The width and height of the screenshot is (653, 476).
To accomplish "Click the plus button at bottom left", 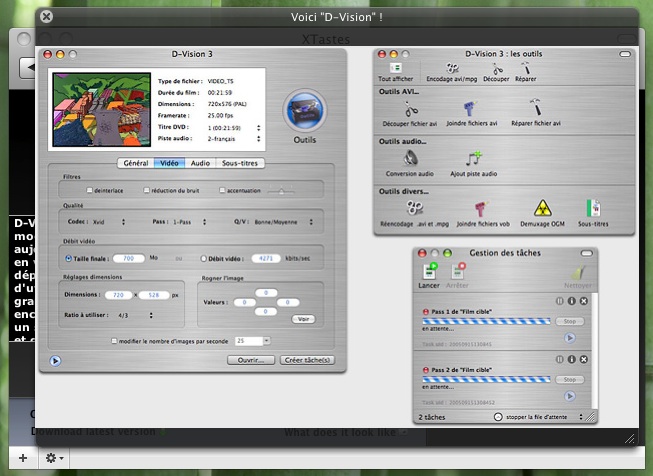I will tap(23, 458).
